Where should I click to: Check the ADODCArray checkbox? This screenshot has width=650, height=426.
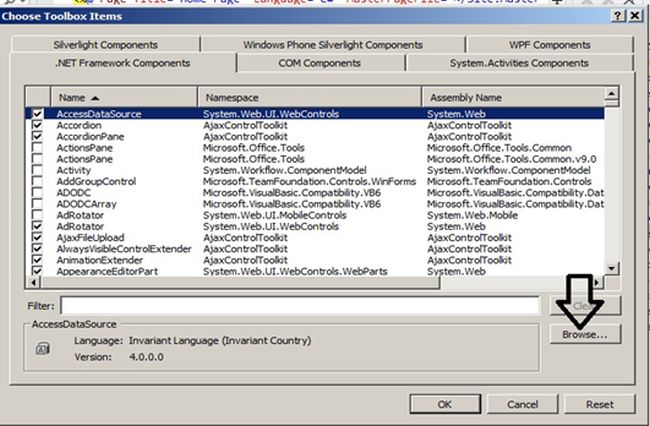tap(37, 203)
